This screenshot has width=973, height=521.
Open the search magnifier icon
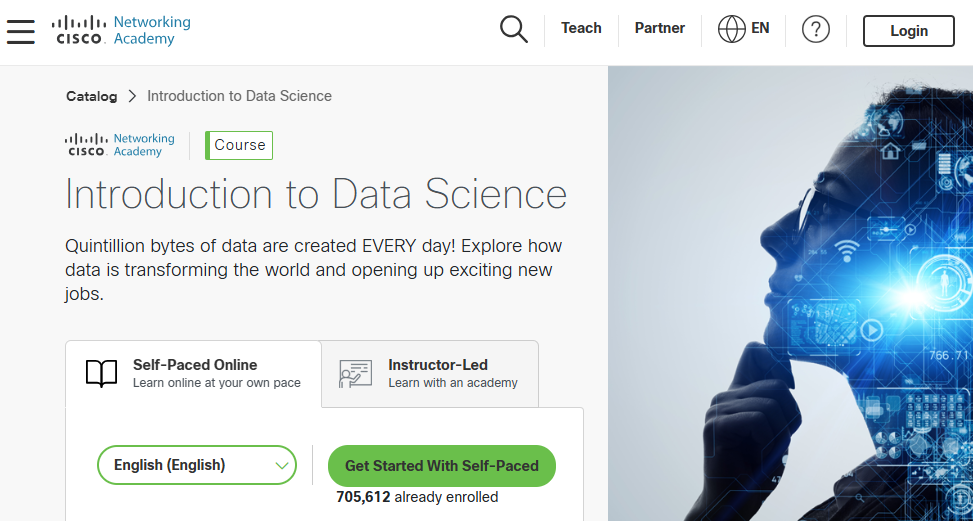coord(513,30)
